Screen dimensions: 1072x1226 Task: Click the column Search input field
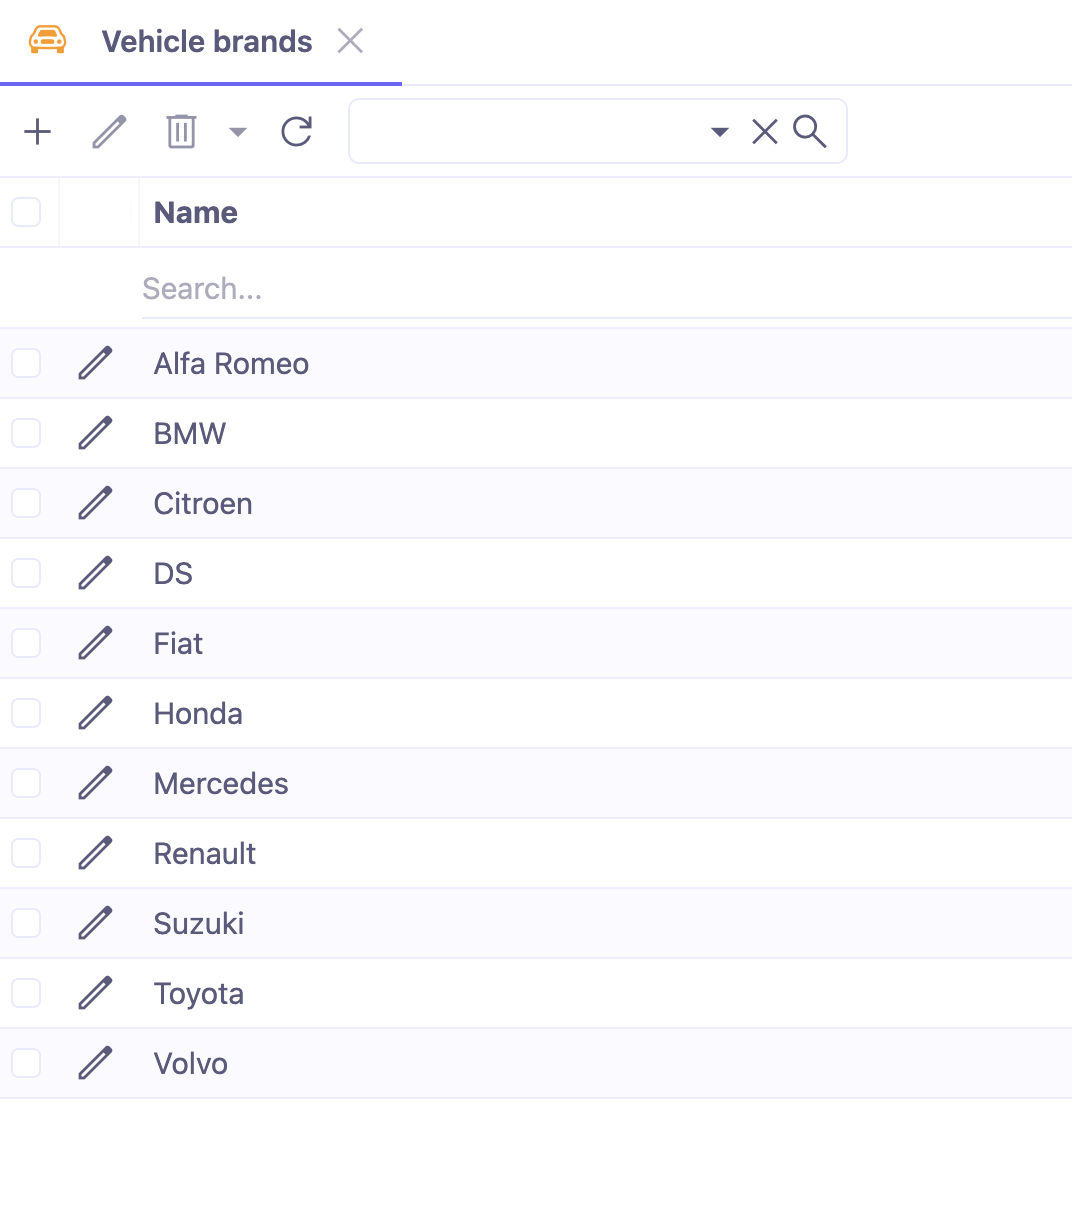[x=300, y=288]
